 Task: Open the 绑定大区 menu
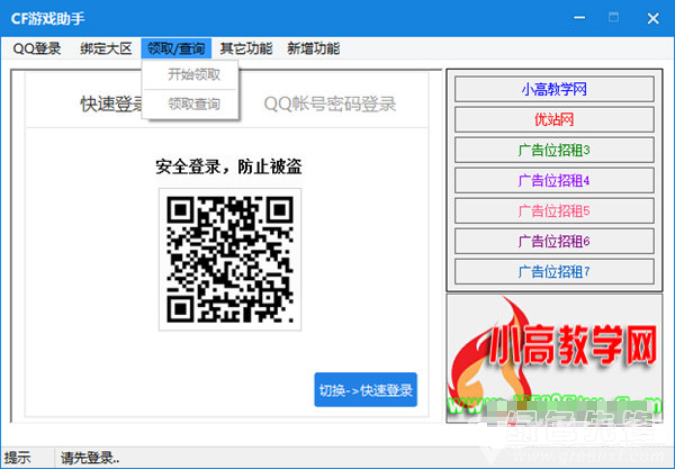(x=105, y=48)
